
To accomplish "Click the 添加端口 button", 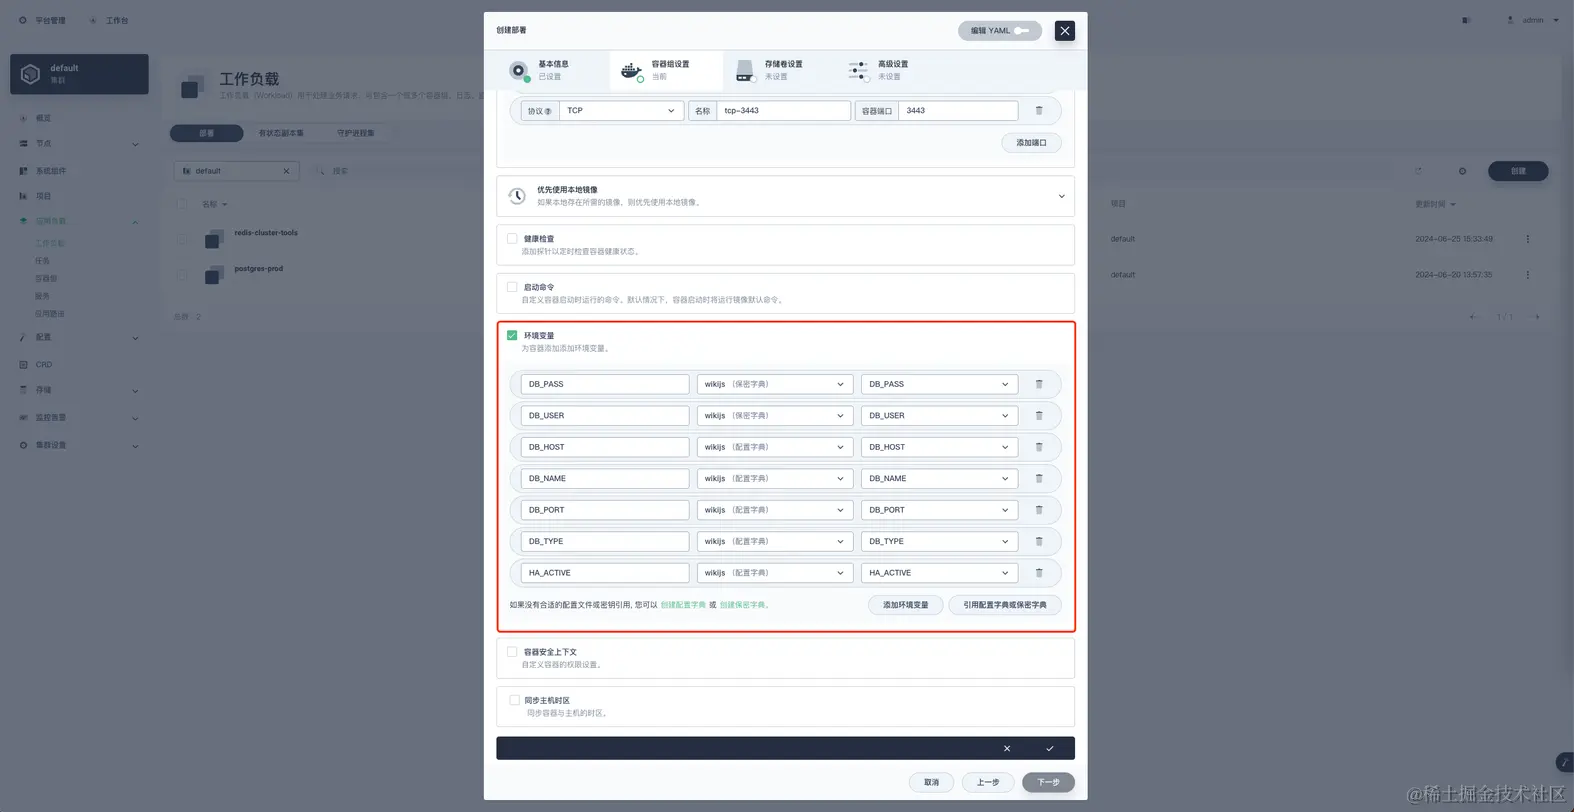I will [1031, 143].
